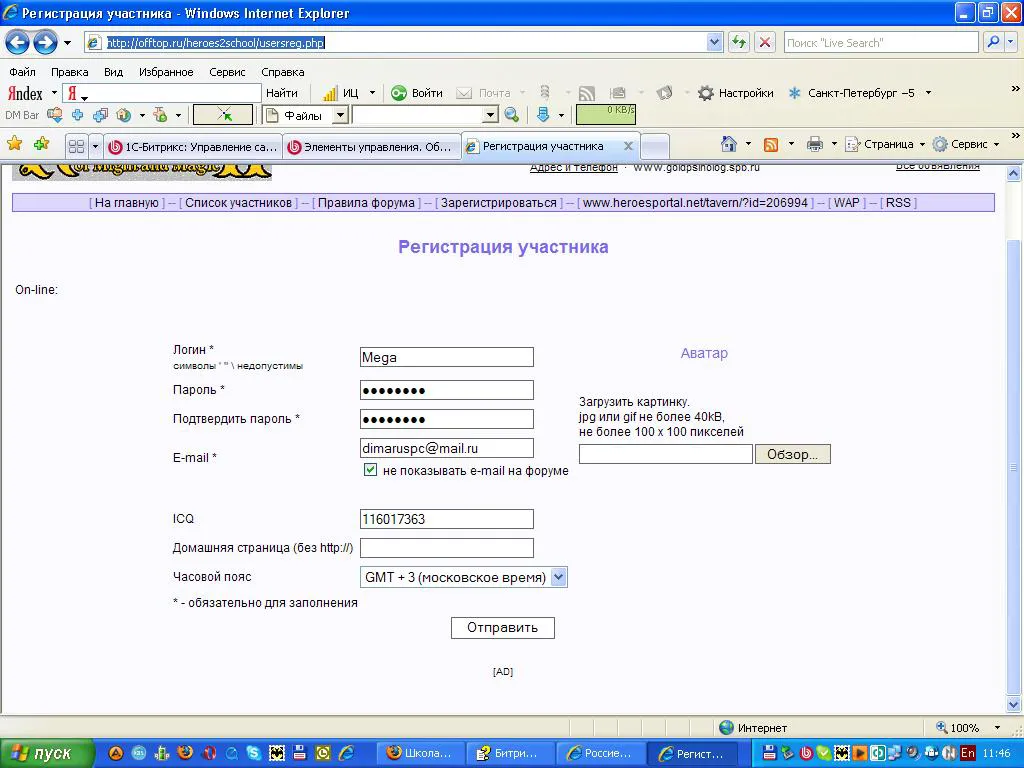Click the Refresh page icon

pos(739,42)
